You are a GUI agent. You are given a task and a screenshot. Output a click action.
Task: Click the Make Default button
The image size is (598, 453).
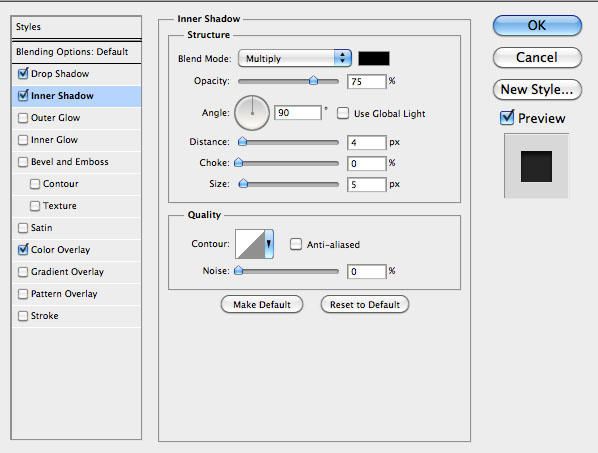[x=262, y=305]
